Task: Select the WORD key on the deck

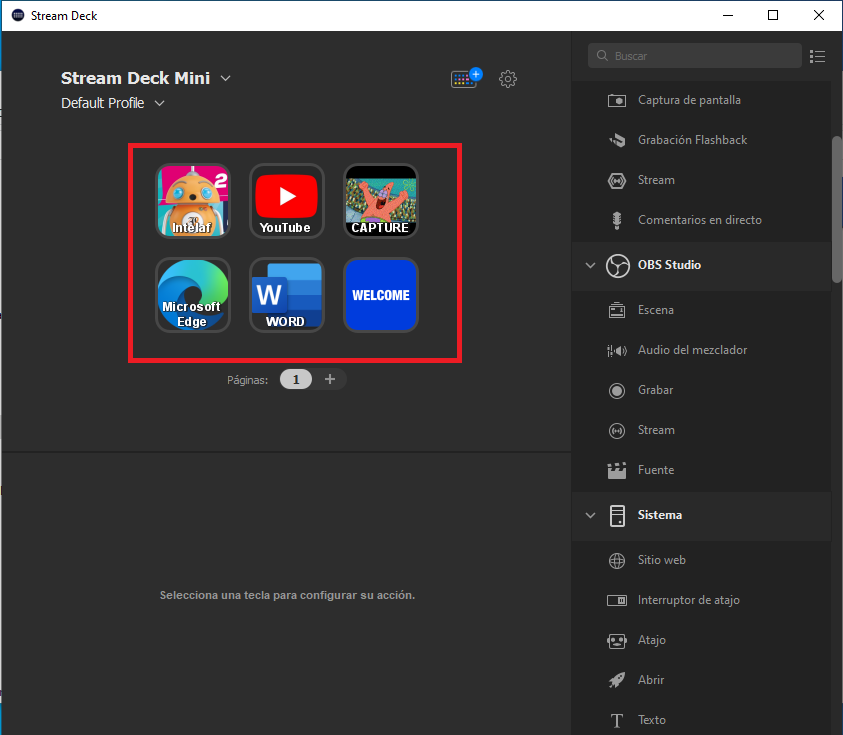Action: pos(286,295)
